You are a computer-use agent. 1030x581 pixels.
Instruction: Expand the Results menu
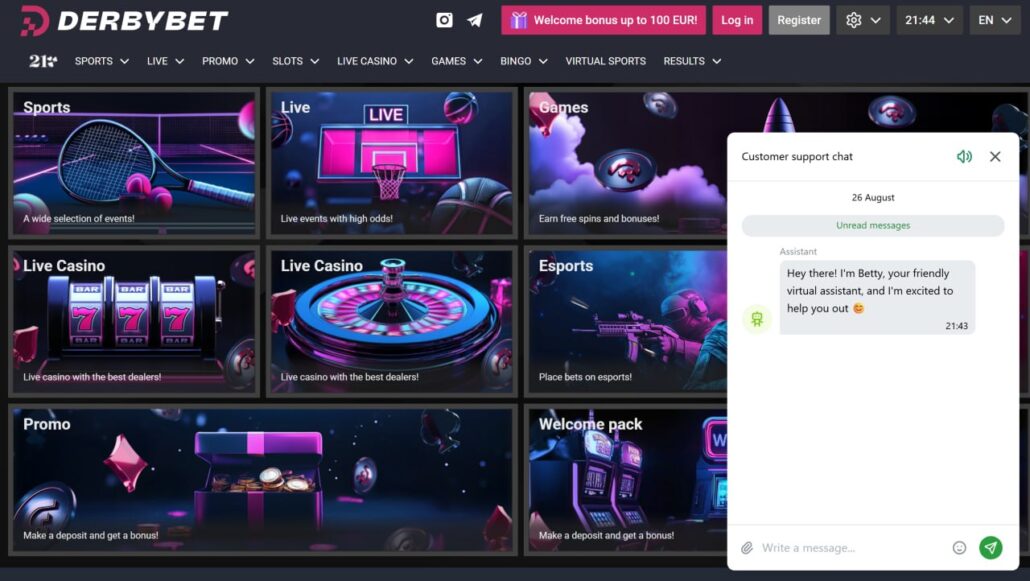pyautogui.click(x=692, y=61)
